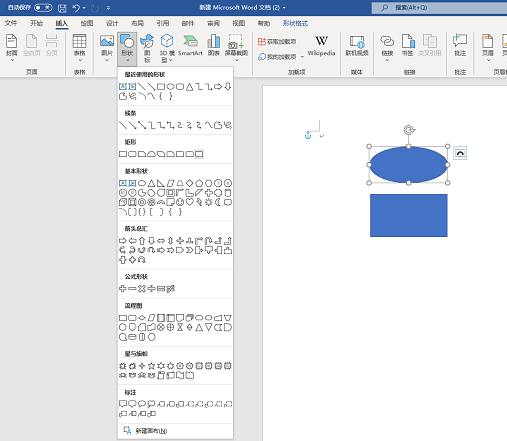The width and height of the screenshot is (507, 441).
Task: Click the Save icon in title bar
Action: click(62, 8)
